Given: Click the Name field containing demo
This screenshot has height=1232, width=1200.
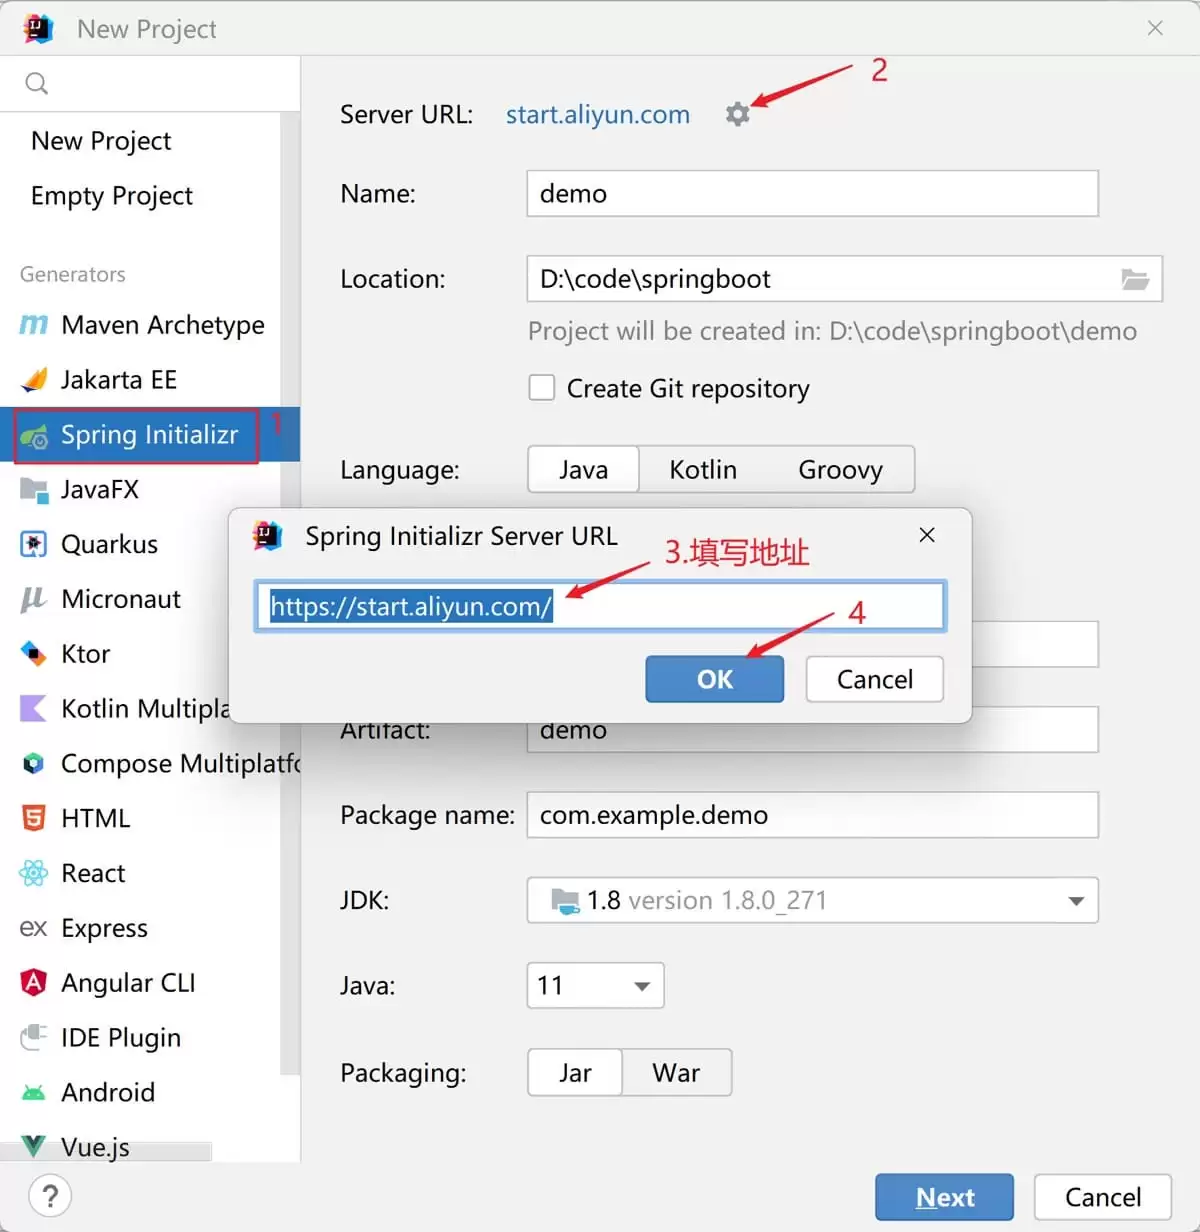Looking at the screenshot, I should (x=812, y=193).
